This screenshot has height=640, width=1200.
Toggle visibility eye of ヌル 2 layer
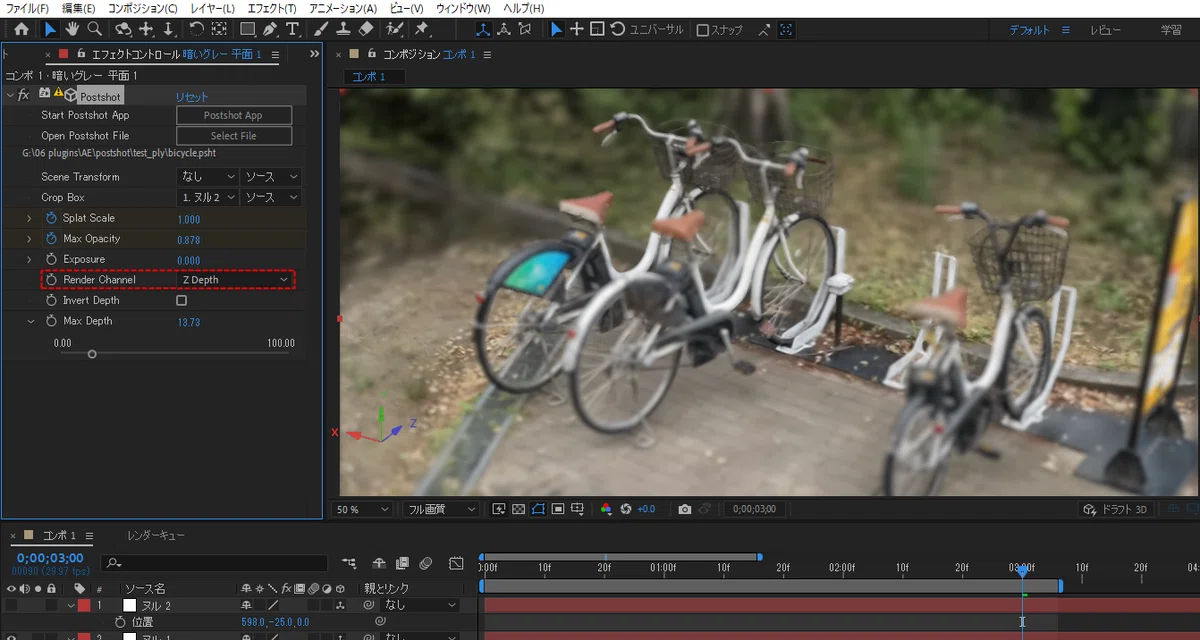coord(12,605)
